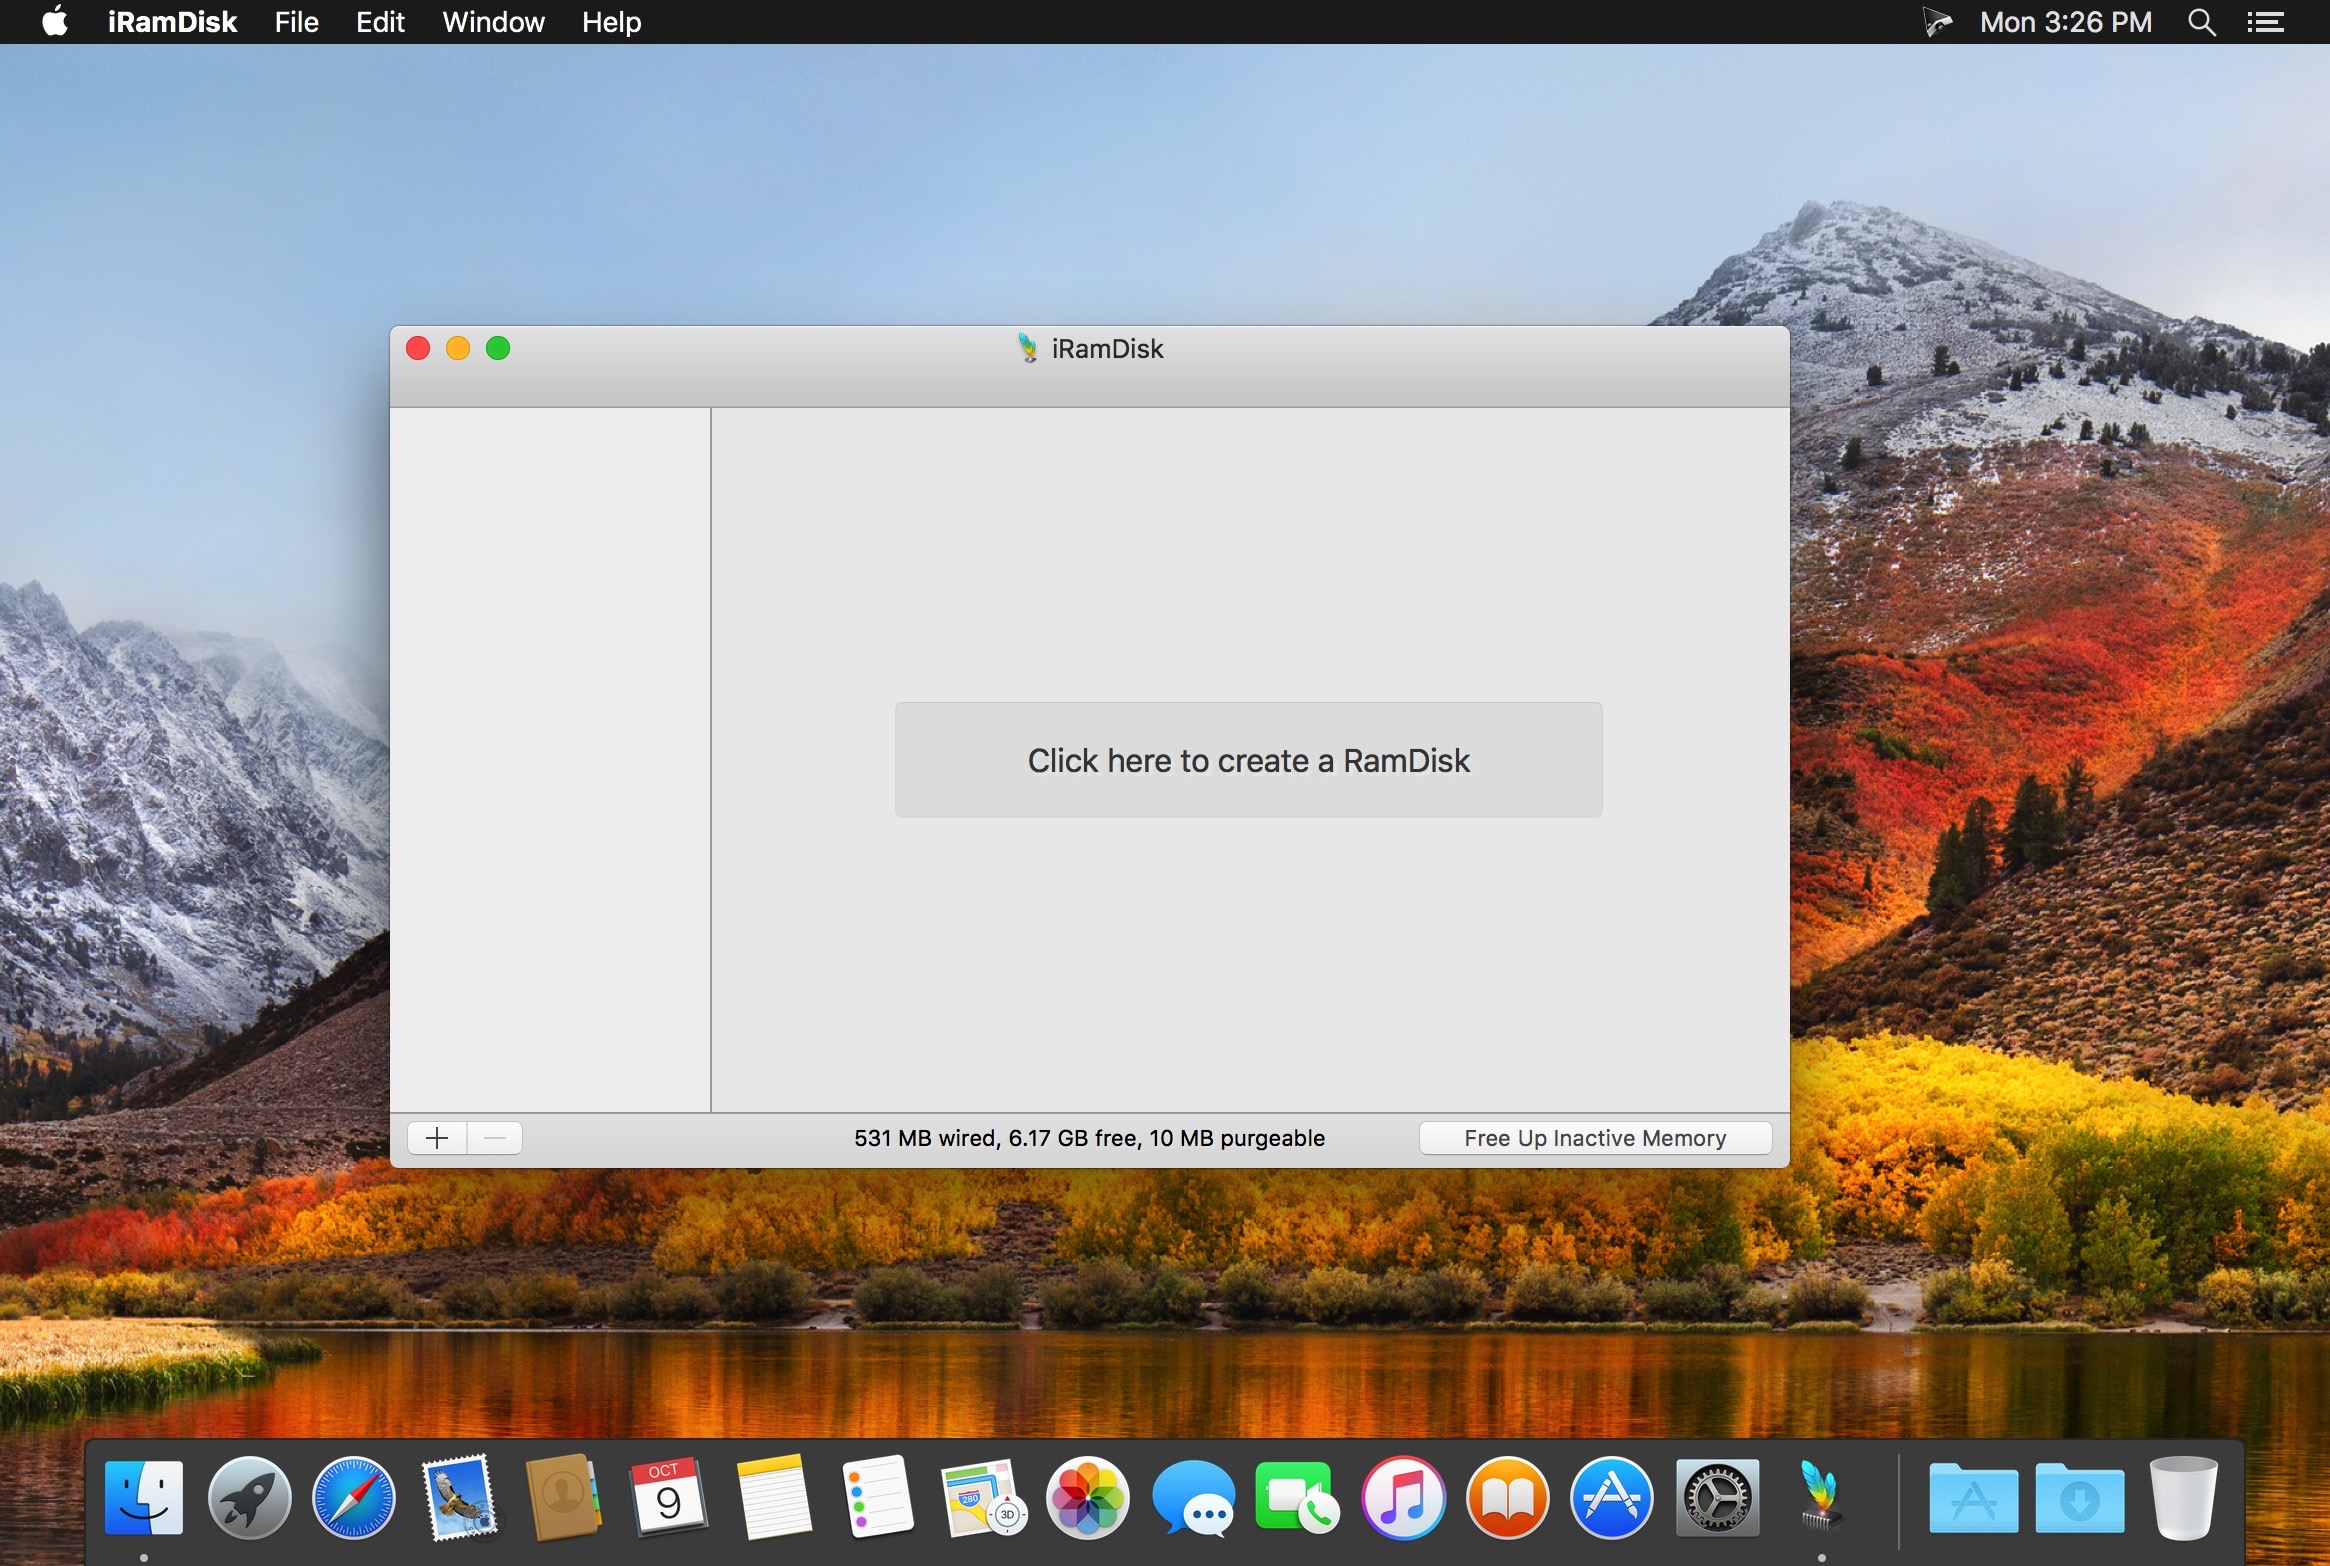Open Notes from the Dock
Screen dimensions: 2330x1566
tap(773, 1497)
